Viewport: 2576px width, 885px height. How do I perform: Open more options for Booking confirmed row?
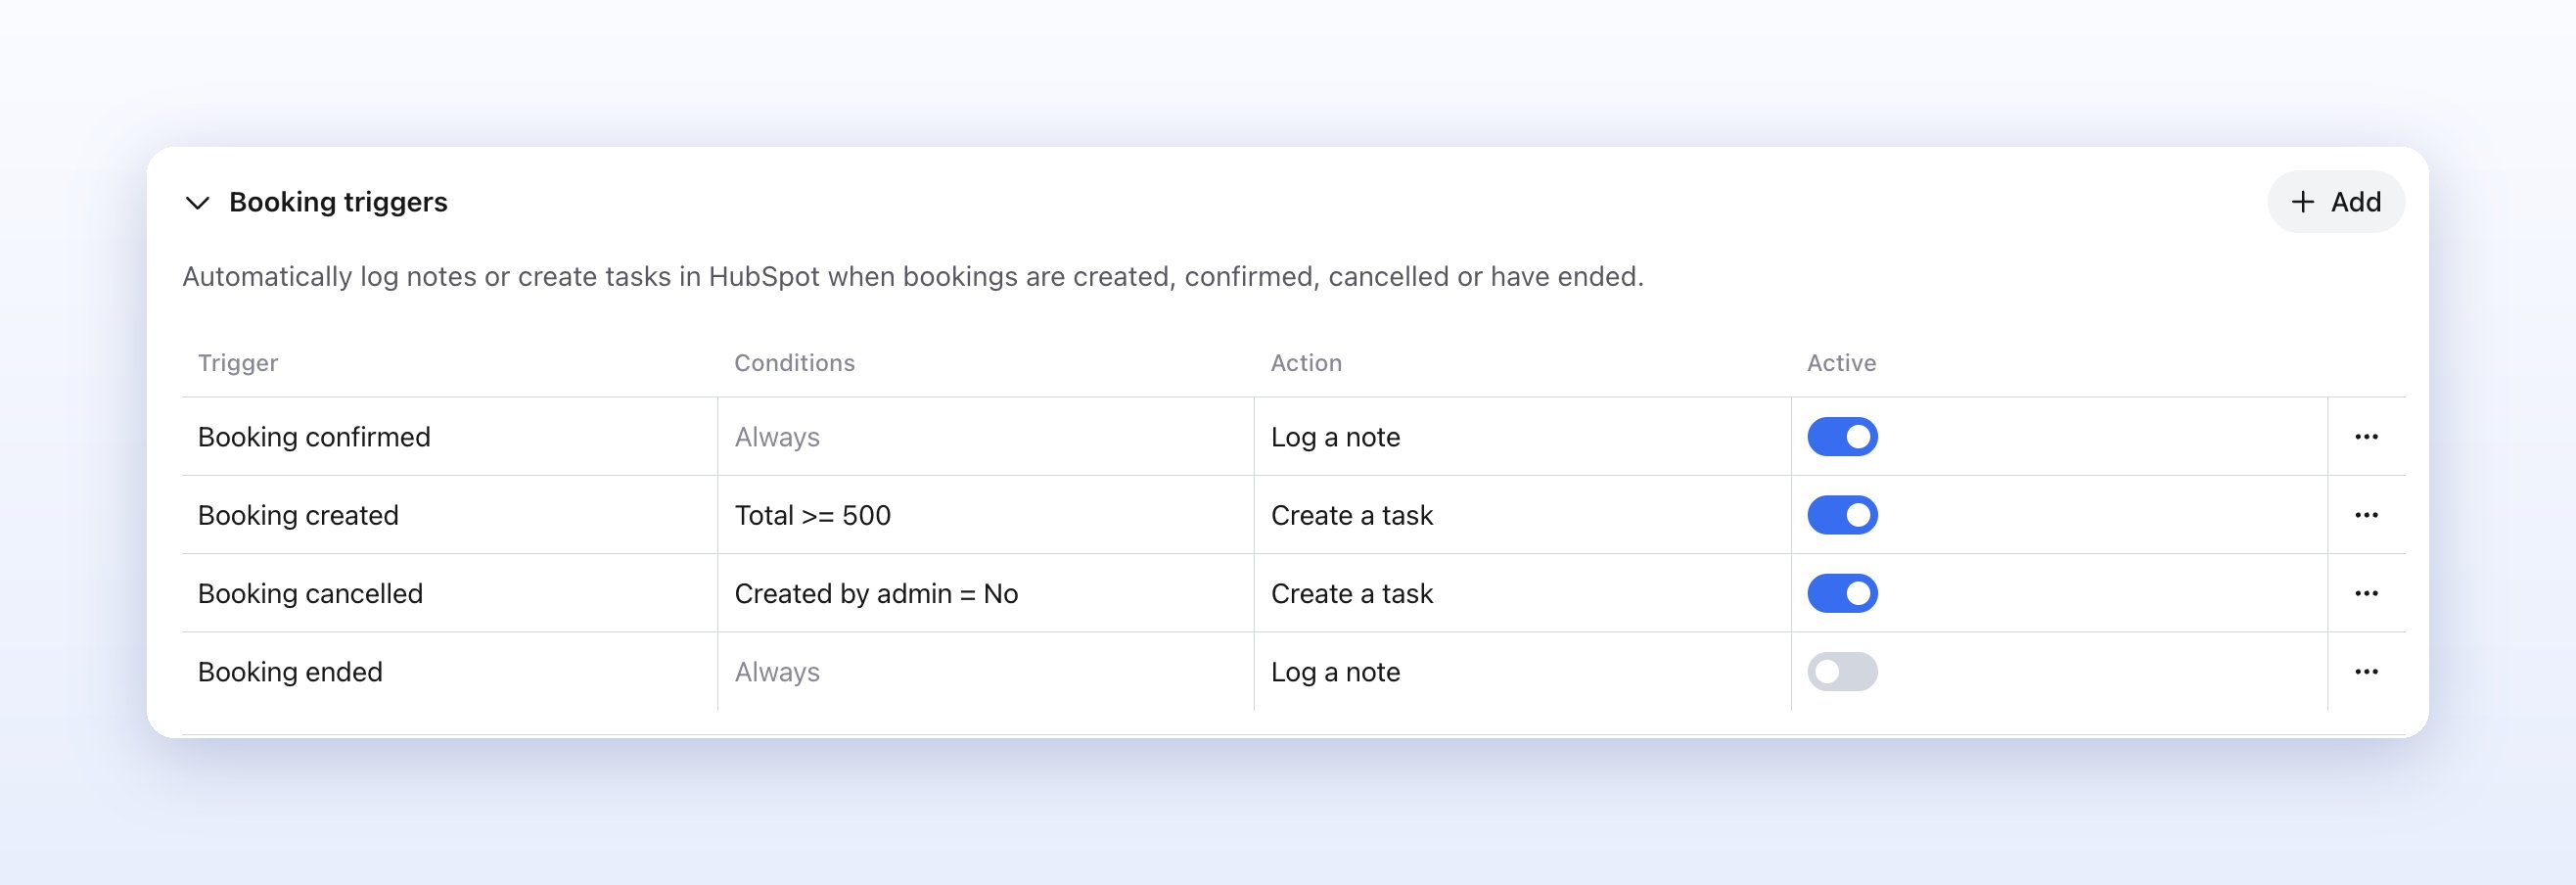[2366, 437]
